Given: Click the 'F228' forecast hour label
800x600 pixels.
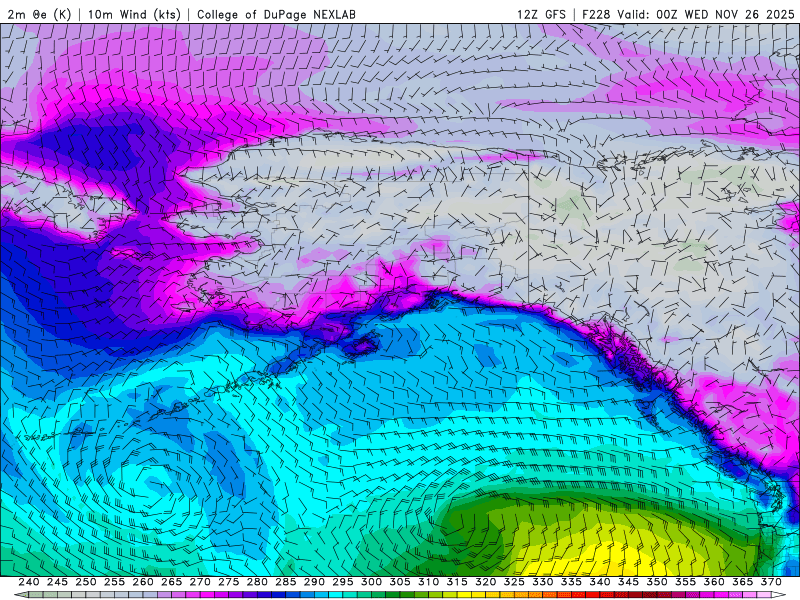Looking at the screenshot, I should (x=596, y=14).
